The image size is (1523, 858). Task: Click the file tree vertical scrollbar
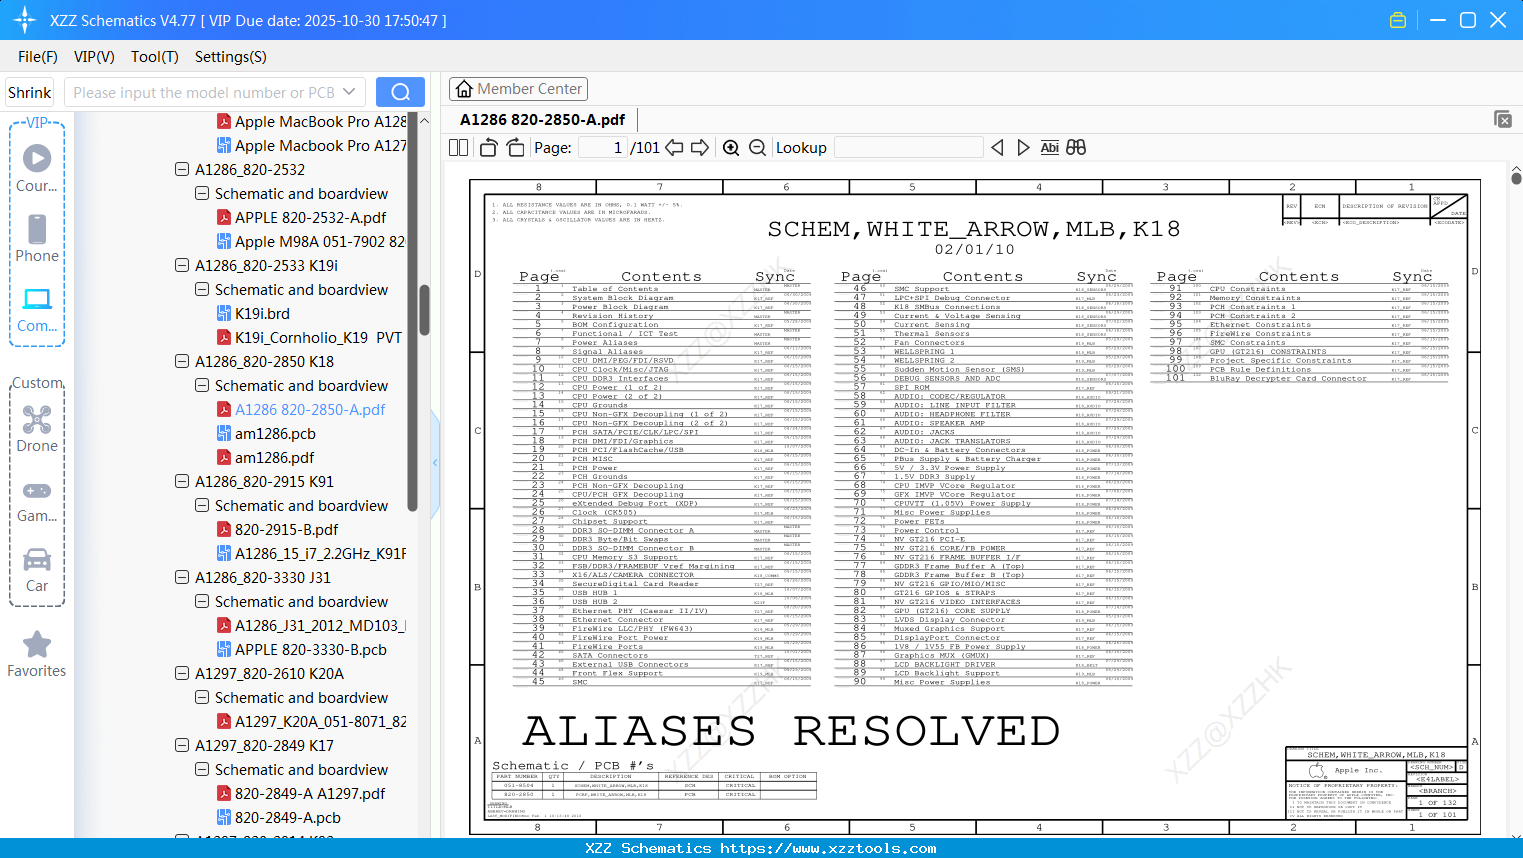pos(424,310)
